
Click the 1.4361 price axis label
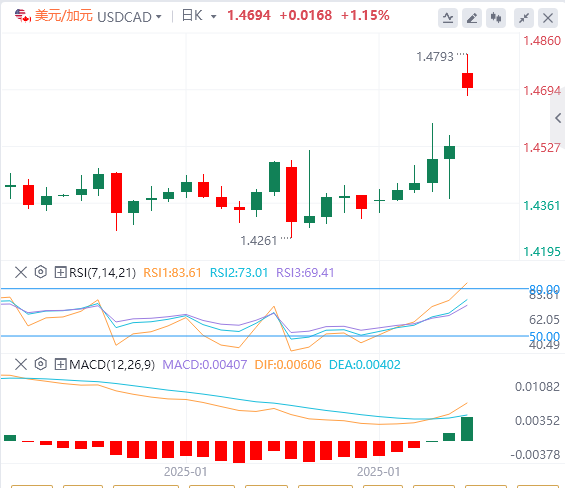click(542, 206)
